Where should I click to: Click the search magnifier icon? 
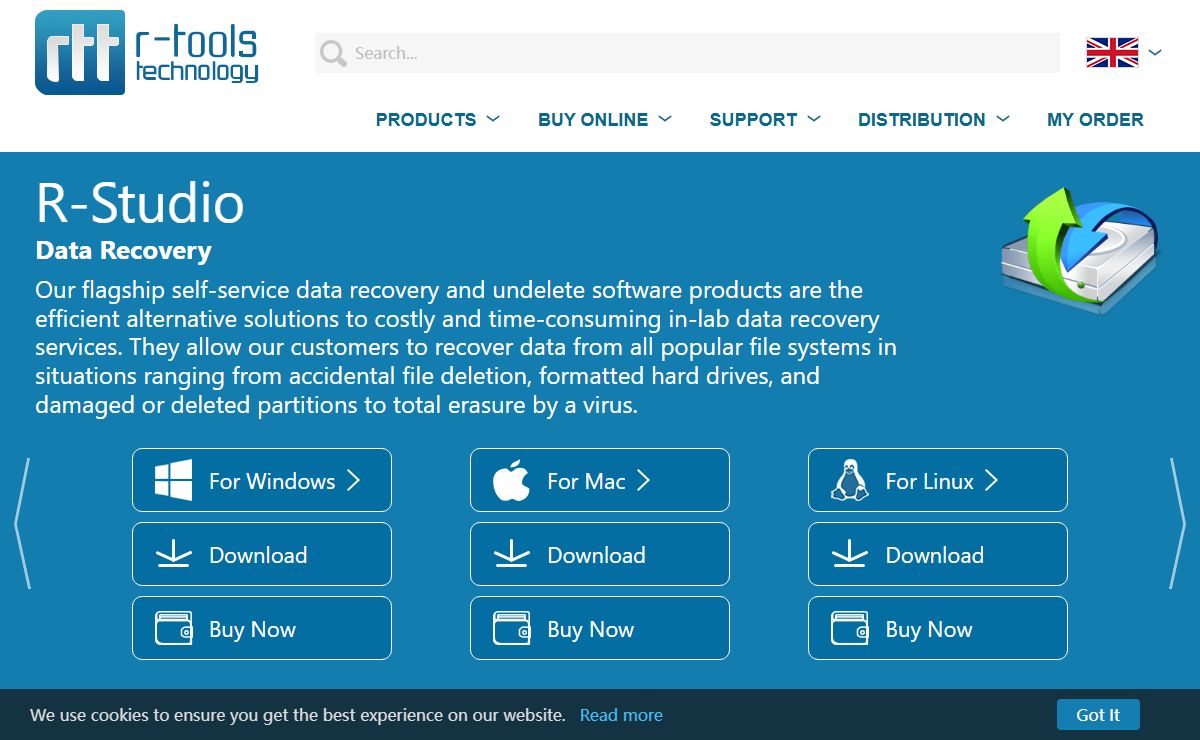coord(333,53)
